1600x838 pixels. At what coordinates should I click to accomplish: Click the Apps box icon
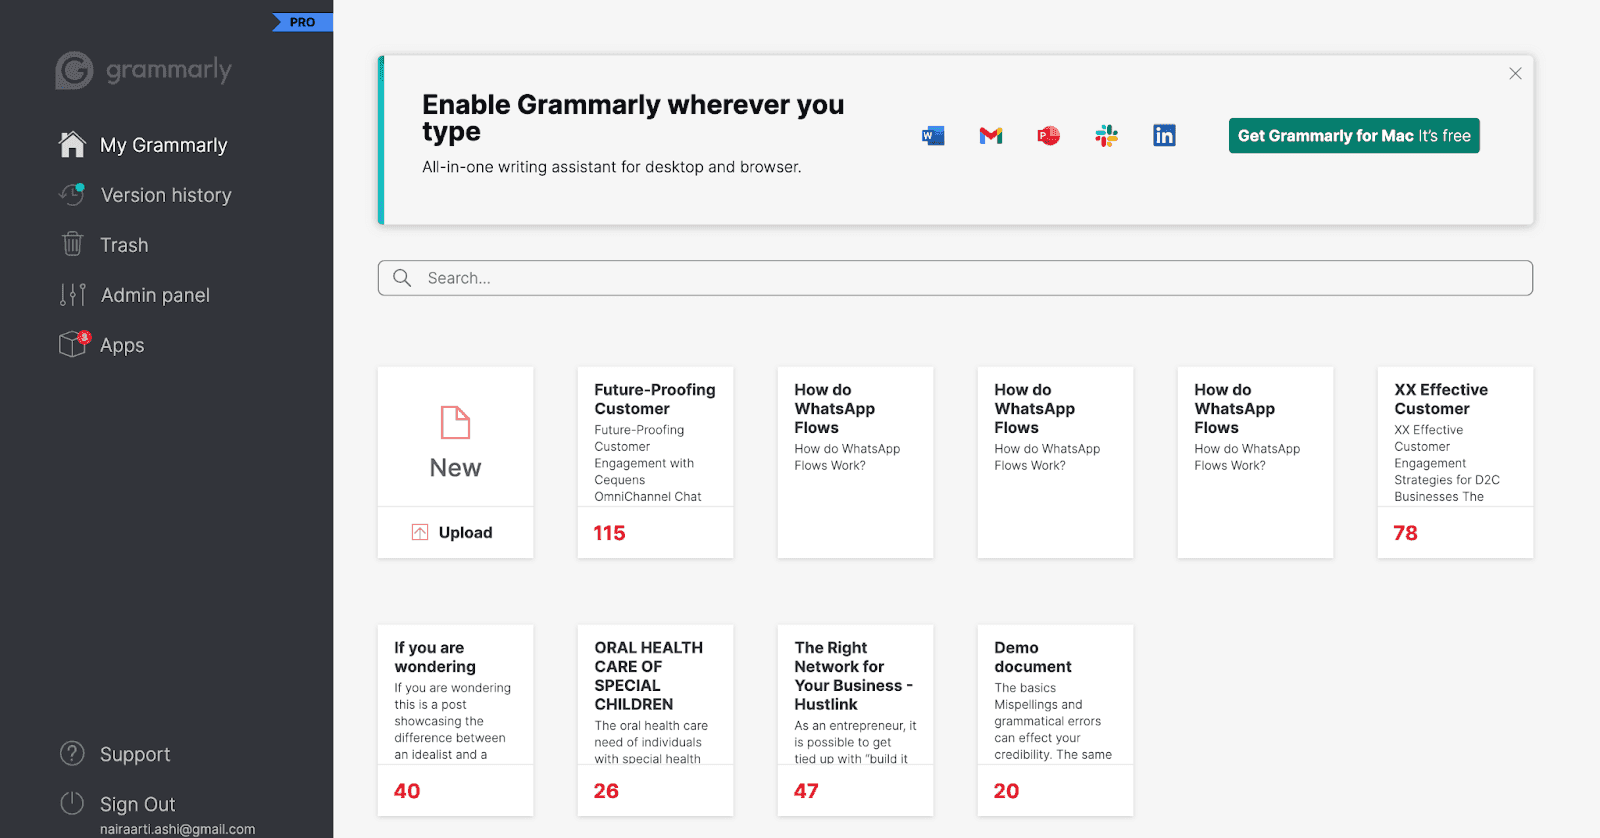(73, 344)
